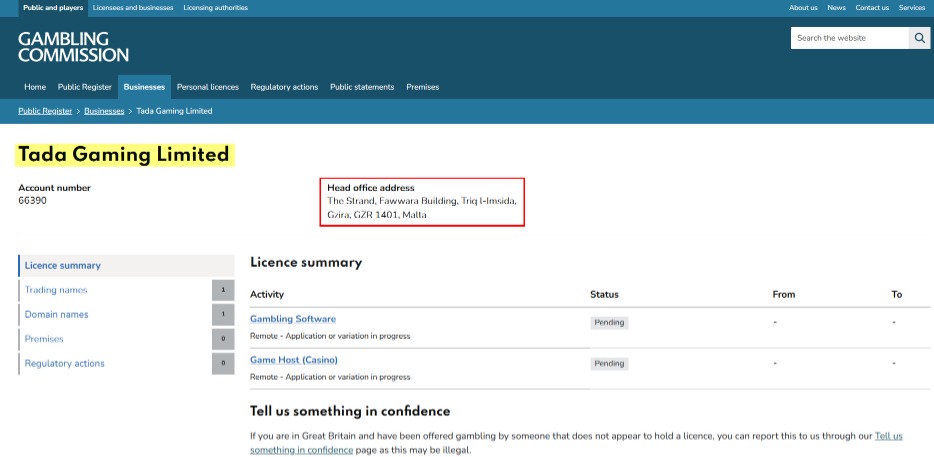Click the Status column header
The width and height of the screenshot is (934, 457).
tap(605, 294)
